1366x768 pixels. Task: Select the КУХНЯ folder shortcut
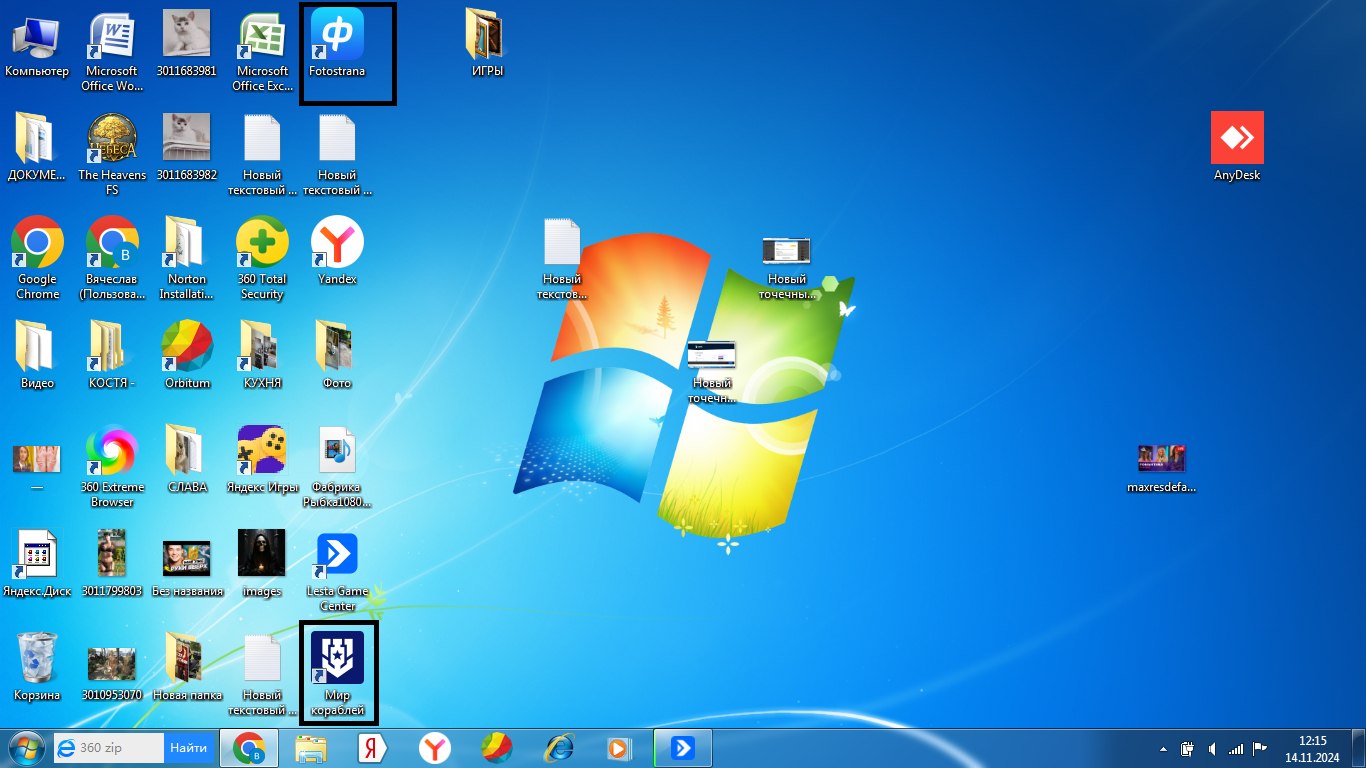coord(262,355)
